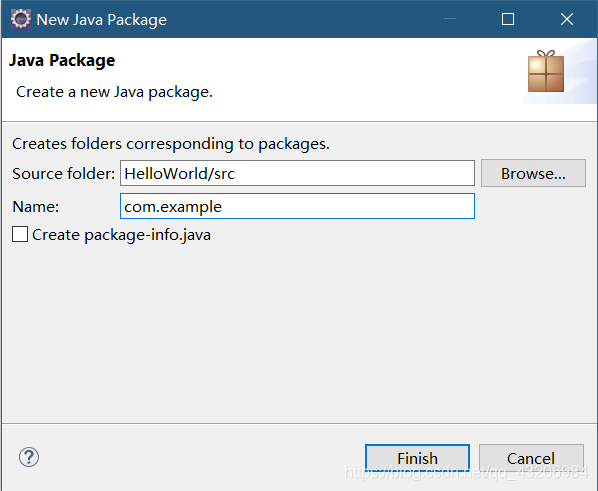Click the gift box package wizard icon
This screenshot has width=598, height=491.
(546, 72)
